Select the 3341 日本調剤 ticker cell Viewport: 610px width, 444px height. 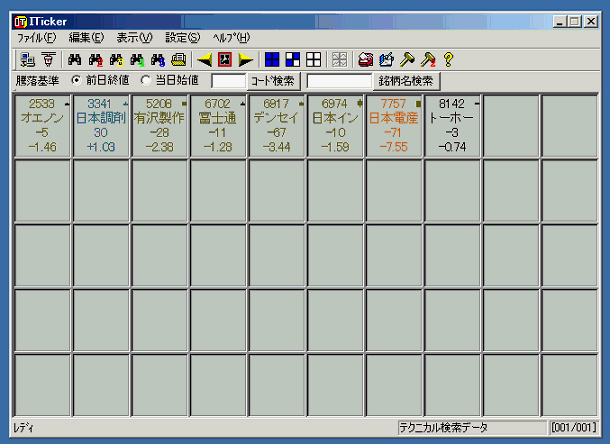coord(101,126)
